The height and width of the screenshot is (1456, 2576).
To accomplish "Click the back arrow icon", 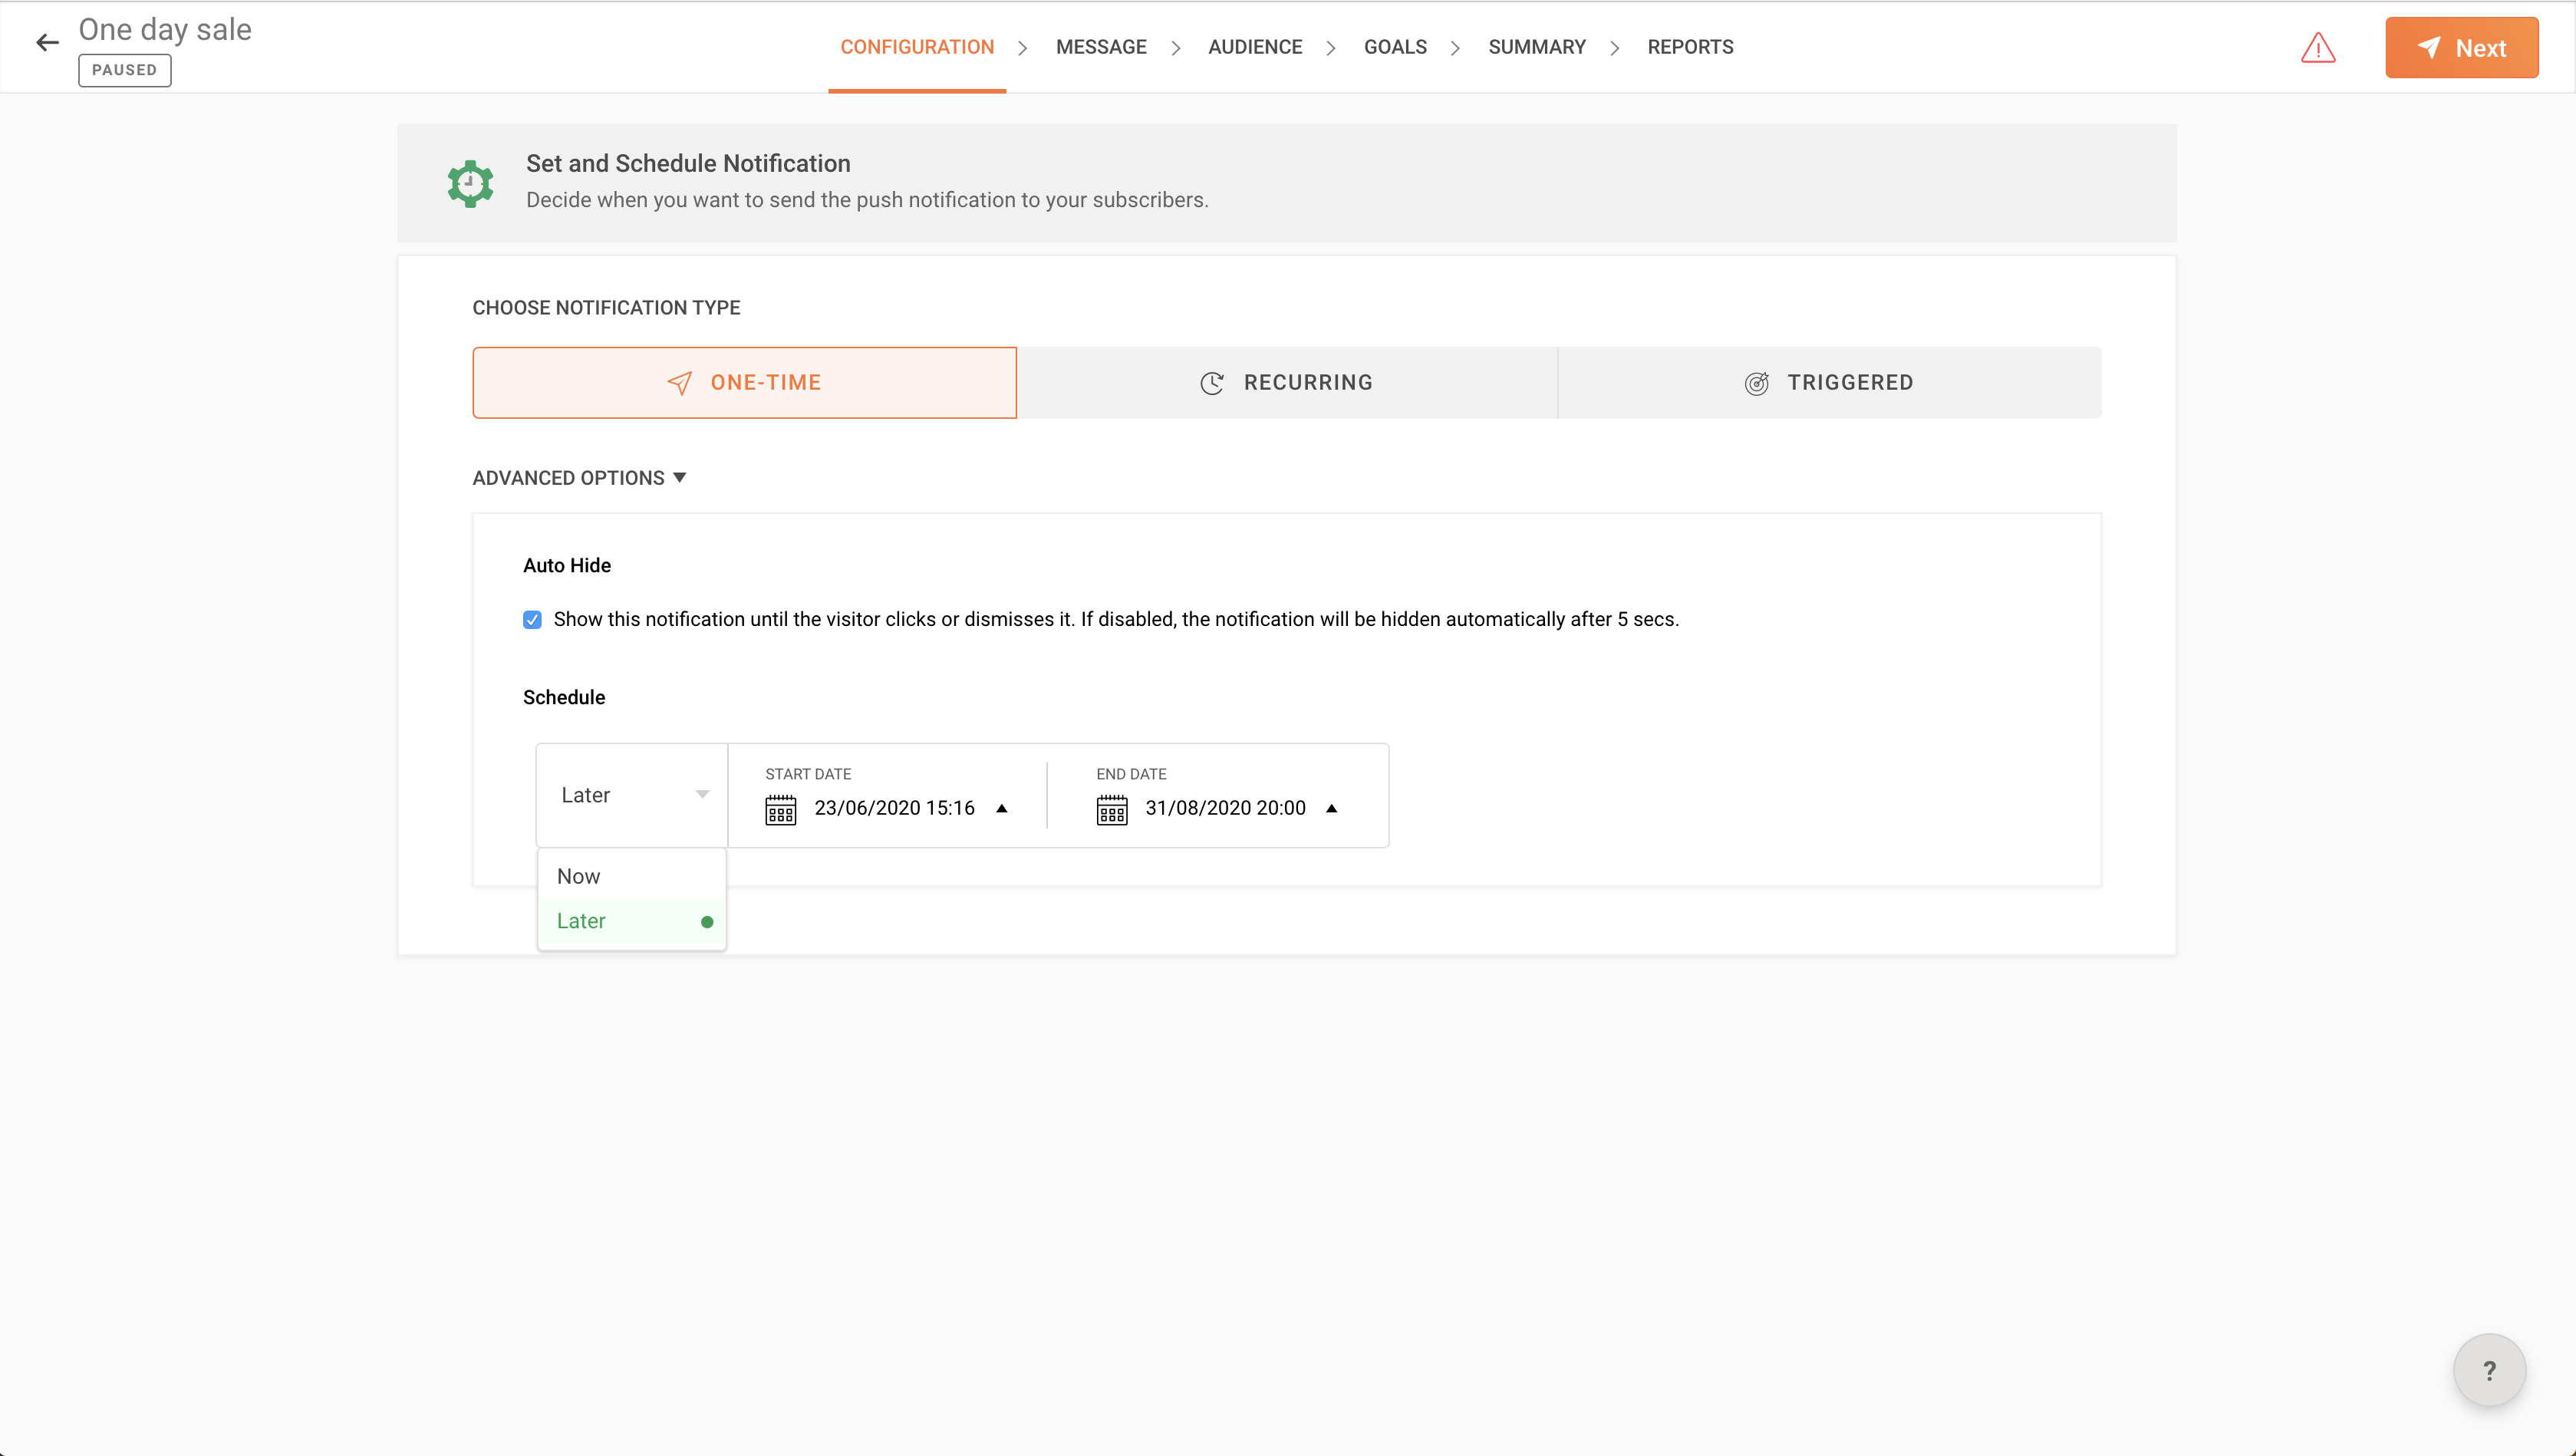I will pyautogui.click(x=47, y=42).
